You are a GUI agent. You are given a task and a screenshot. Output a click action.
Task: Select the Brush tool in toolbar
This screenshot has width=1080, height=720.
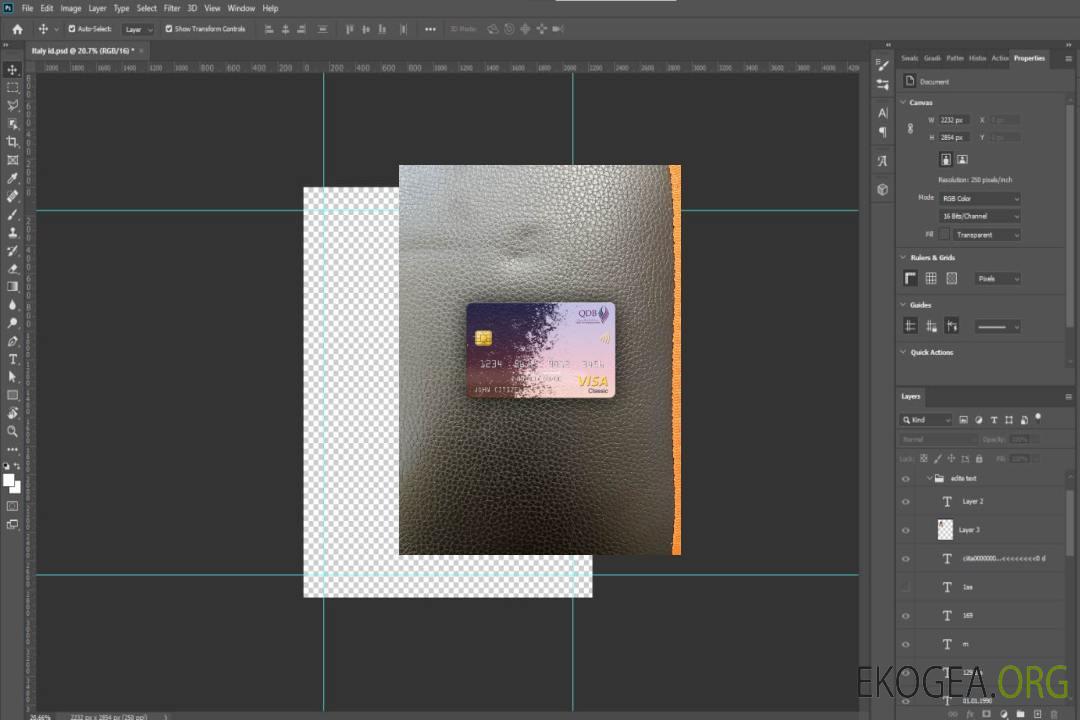(13, 214)
